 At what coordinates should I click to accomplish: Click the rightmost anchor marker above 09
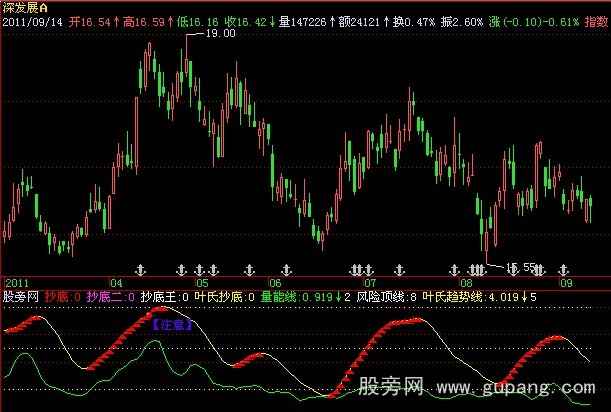pos(563,270)
